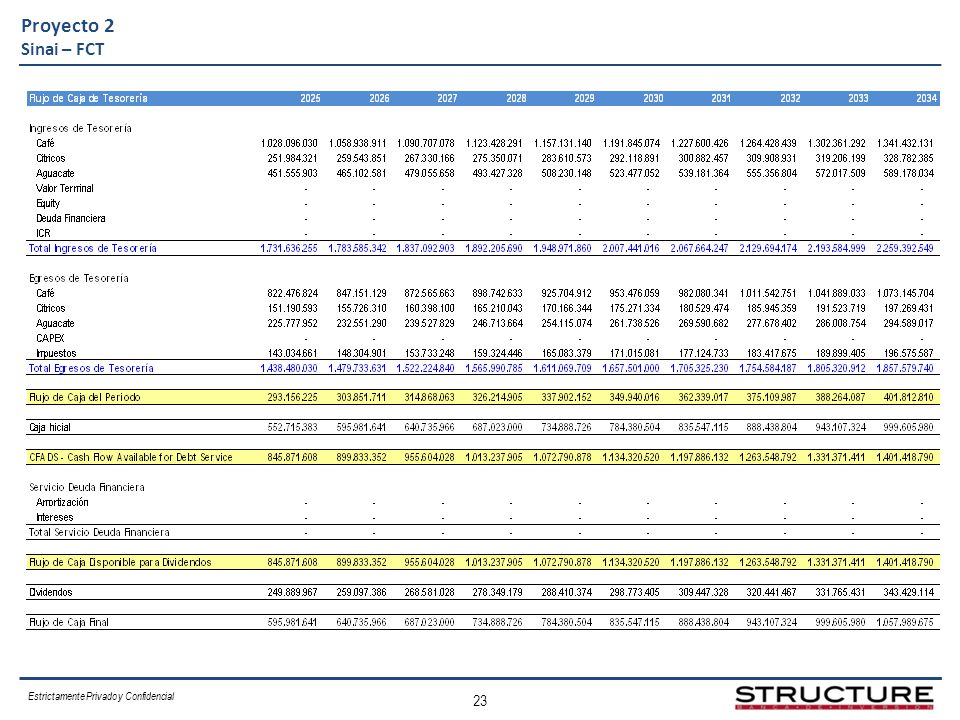The image size is (960, 720).
Task: Select Café income value 1.341.432.131
Action: tap(905, 143)
